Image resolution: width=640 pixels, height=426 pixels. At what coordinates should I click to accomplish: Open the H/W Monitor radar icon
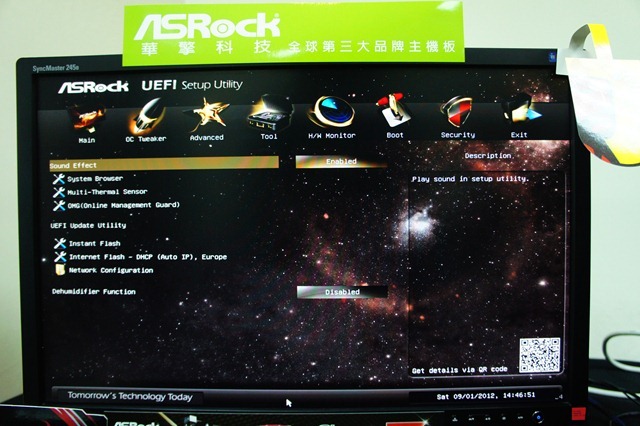[331, 112]
